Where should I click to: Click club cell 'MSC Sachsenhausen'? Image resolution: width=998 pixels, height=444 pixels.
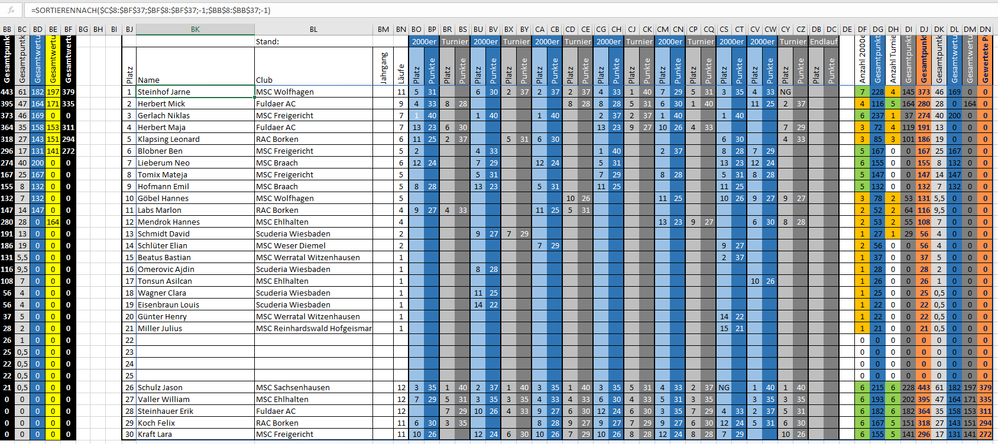click(x=314, y=387)
